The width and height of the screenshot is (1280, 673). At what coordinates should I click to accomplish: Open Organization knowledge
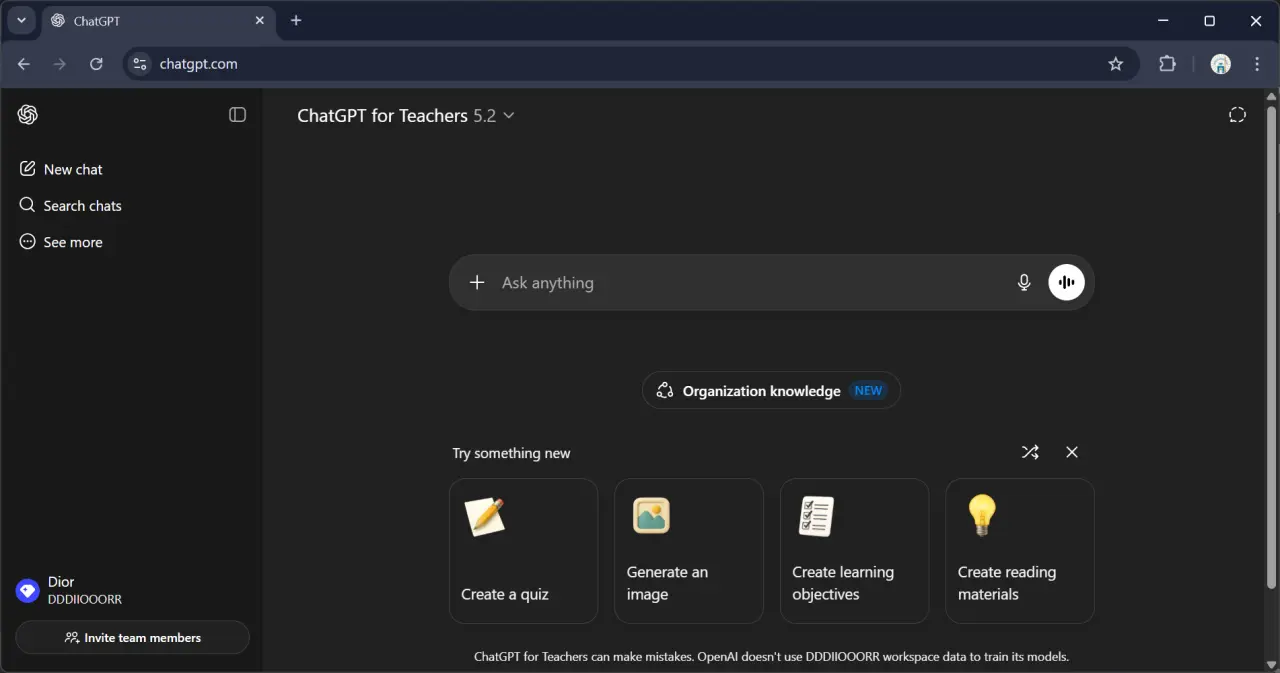771,391
